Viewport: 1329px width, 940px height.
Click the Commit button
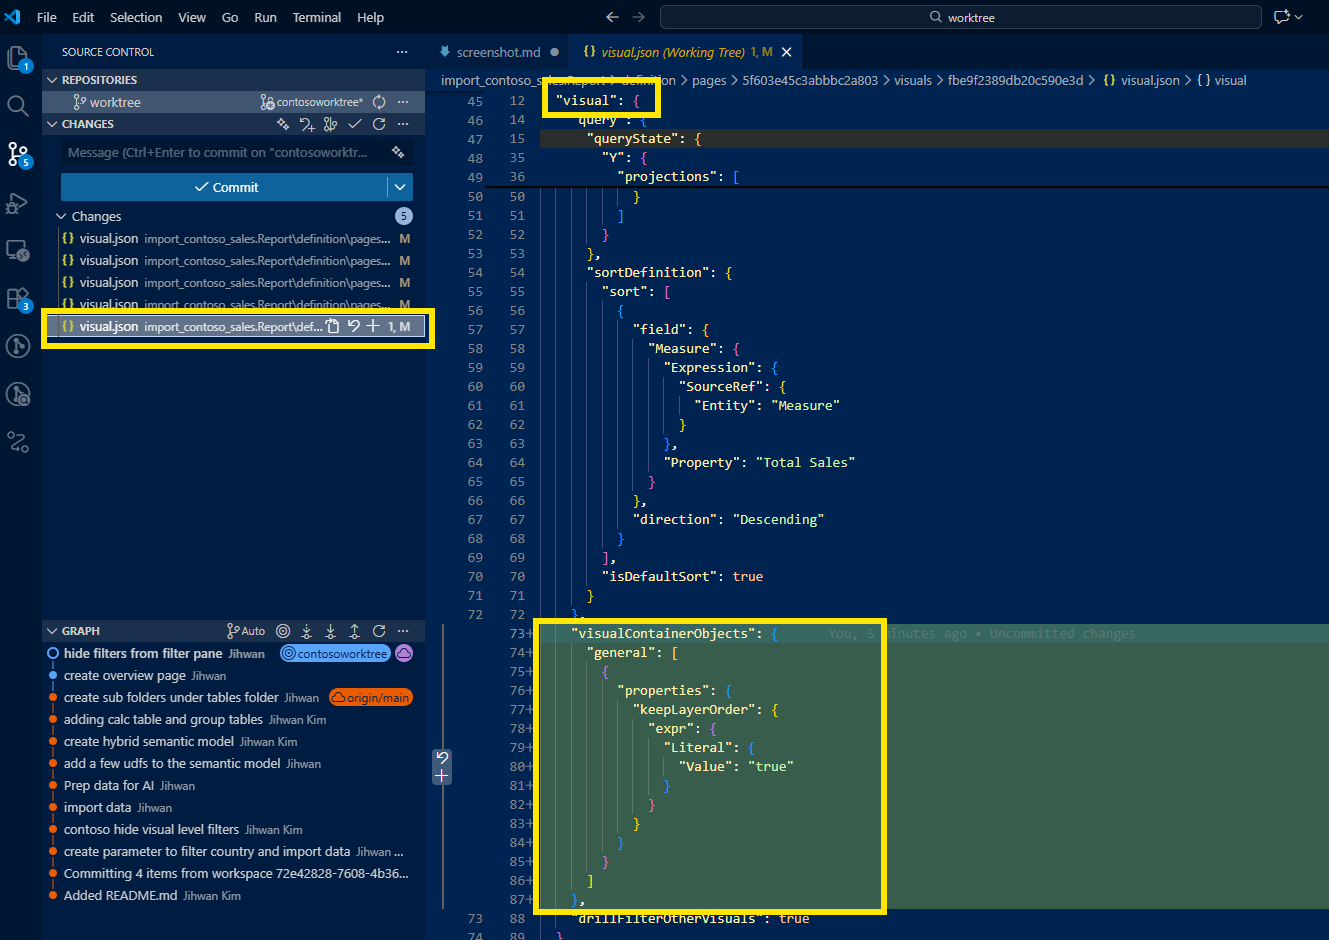coord(224,187)
